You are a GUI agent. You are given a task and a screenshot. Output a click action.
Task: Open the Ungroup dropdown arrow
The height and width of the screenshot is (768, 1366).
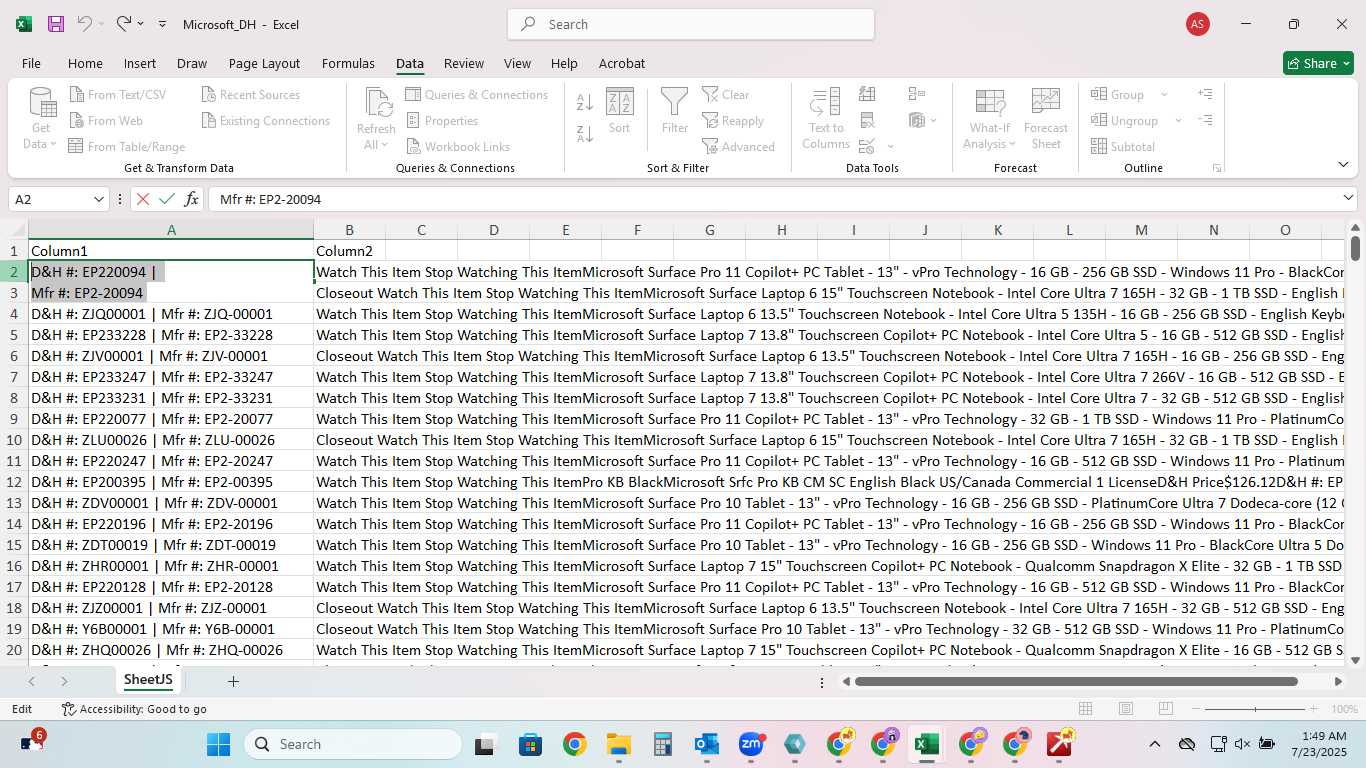click(1178, 121)
